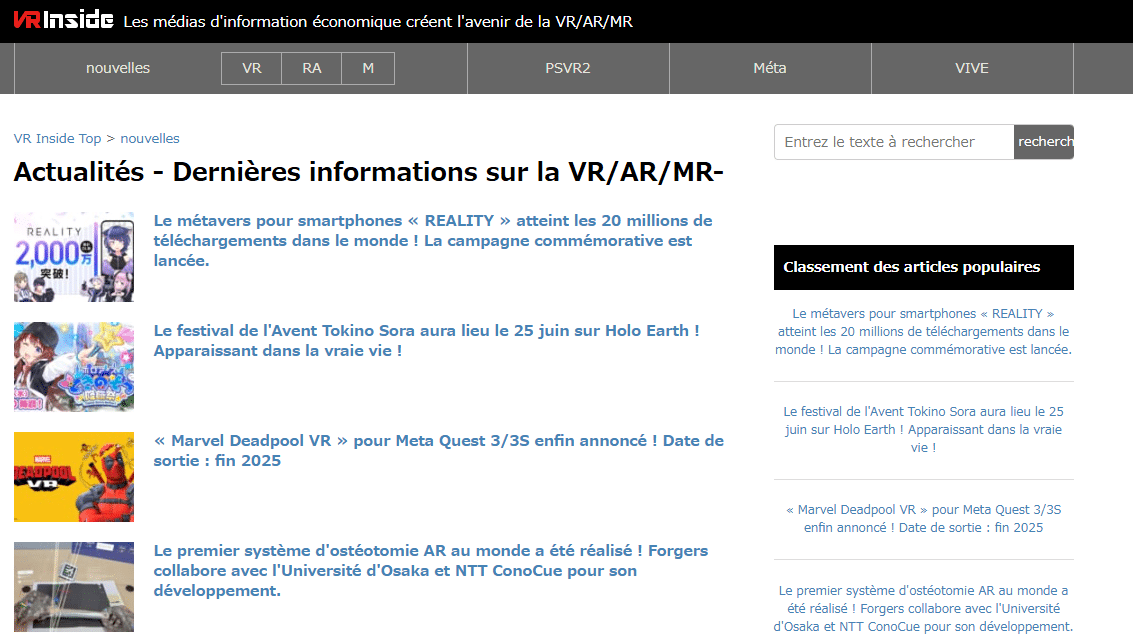
Task: Focus the search text field
Action: (x=894, y=142)
